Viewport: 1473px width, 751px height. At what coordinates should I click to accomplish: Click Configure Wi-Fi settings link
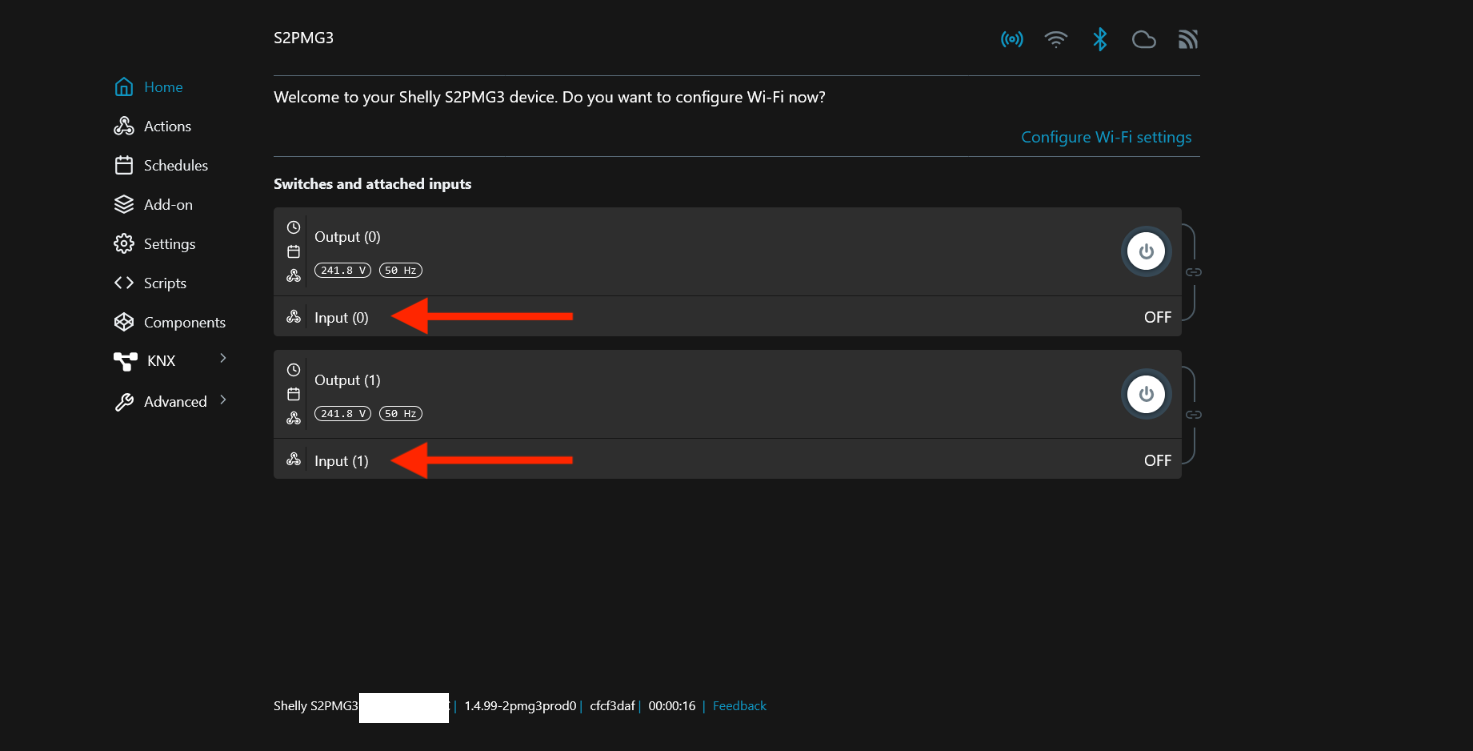click(1106, 137)
